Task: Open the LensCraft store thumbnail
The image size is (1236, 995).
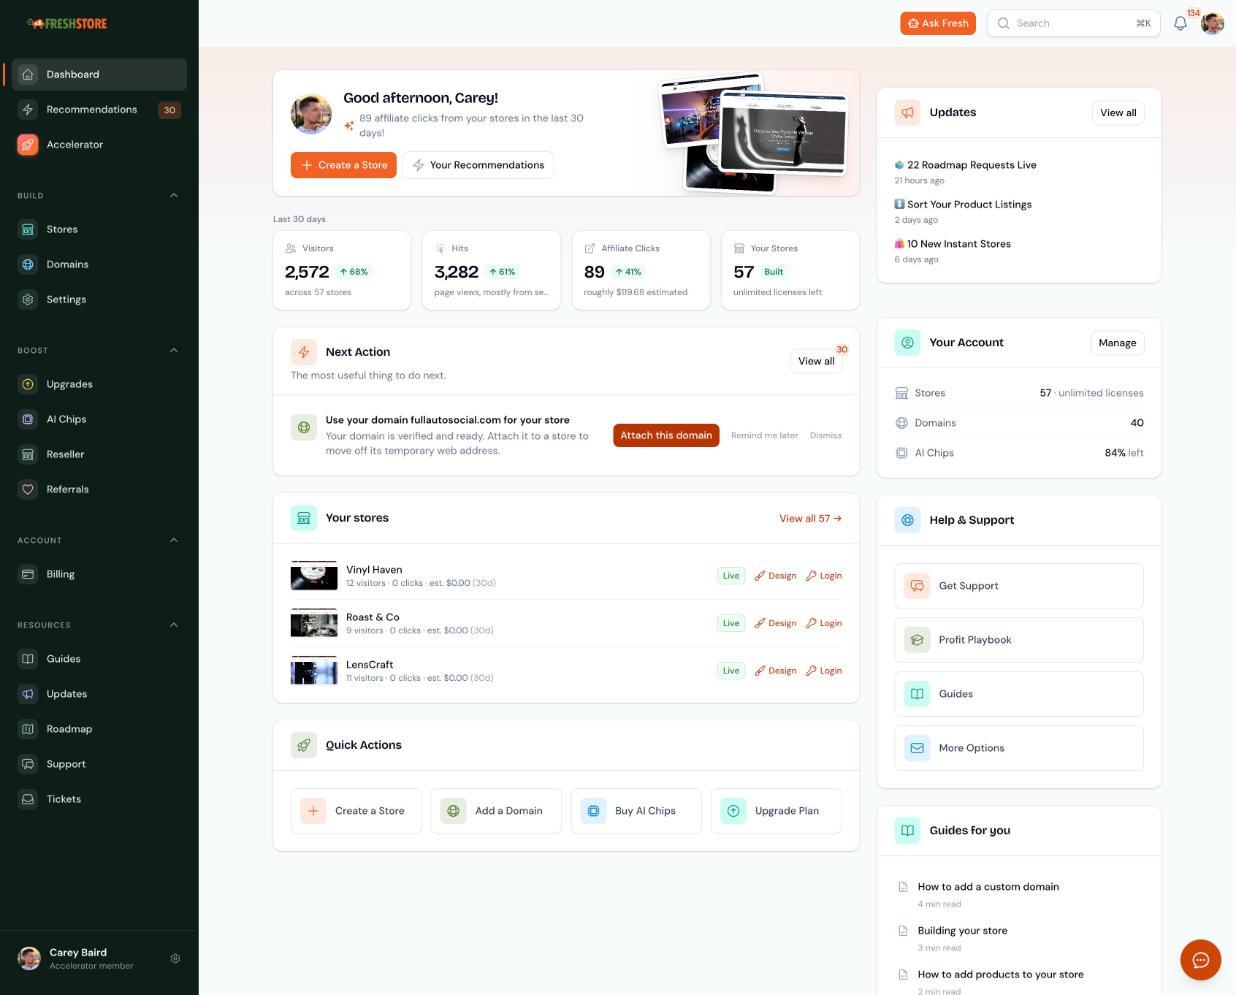Action: [x=314, y=670]
